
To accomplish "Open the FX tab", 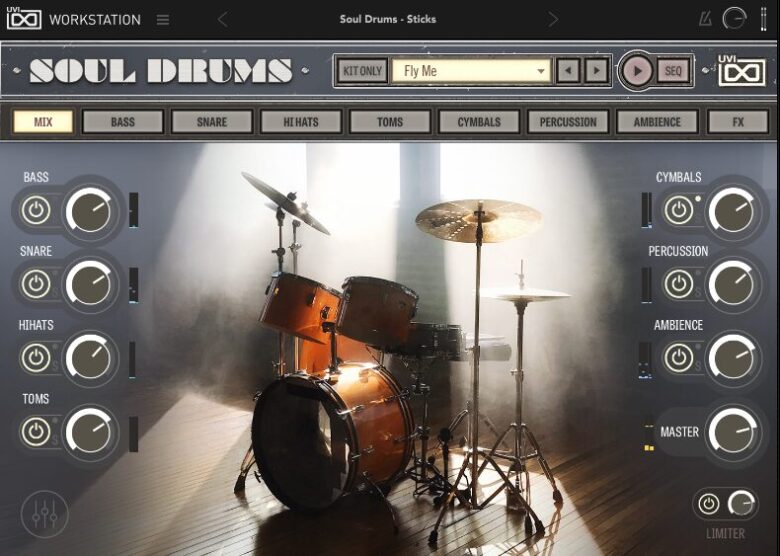I will click(x=738, y=122).
